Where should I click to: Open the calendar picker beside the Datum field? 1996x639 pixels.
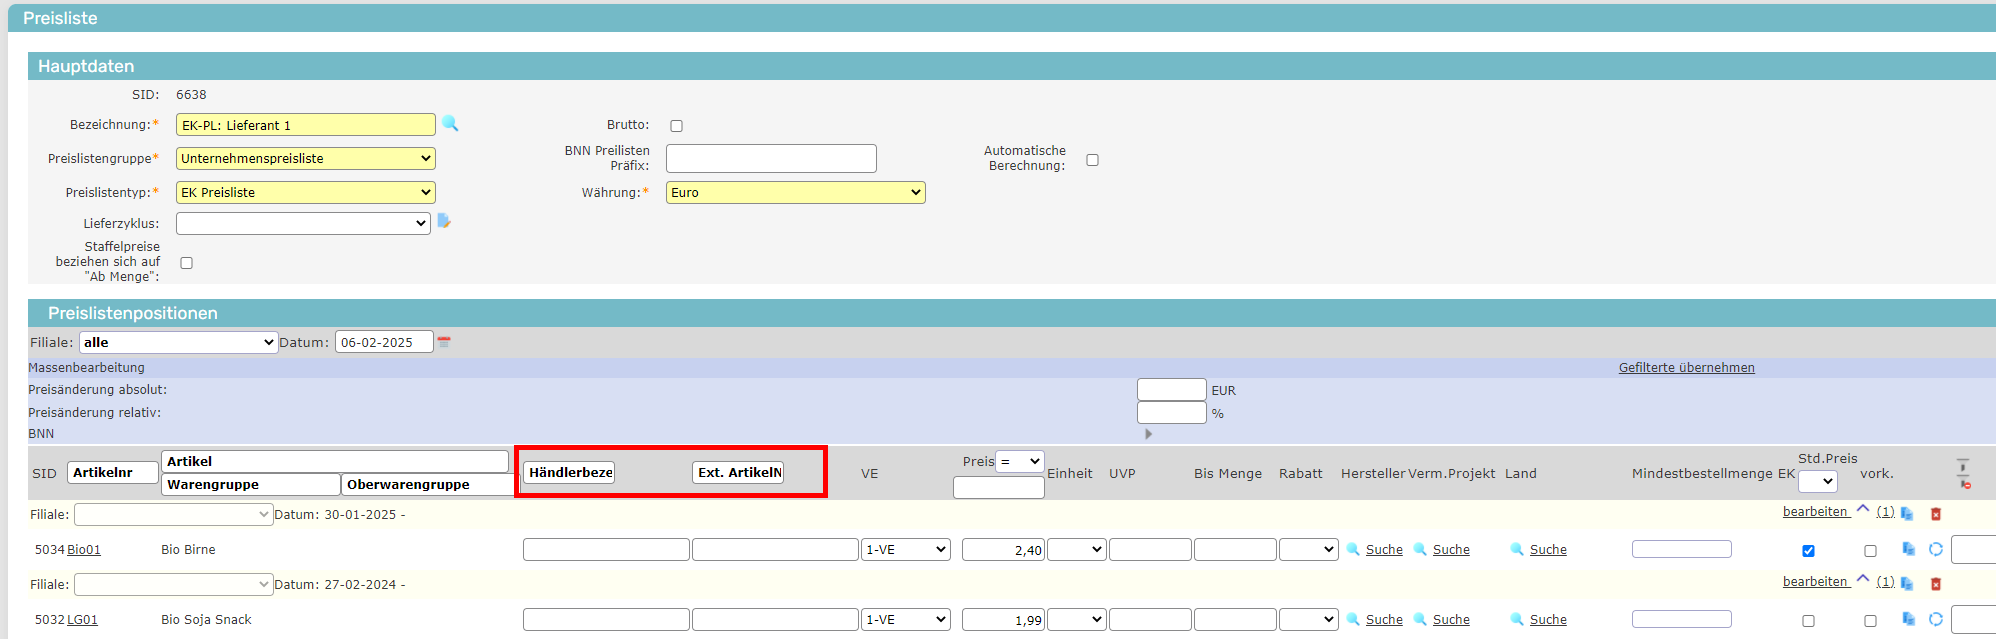444,342
